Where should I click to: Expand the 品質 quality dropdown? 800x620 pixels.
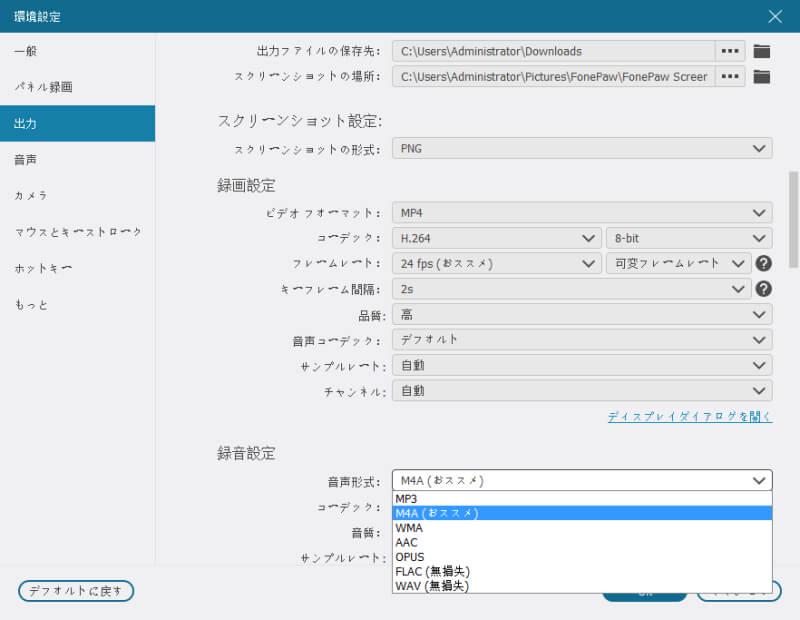582,315
